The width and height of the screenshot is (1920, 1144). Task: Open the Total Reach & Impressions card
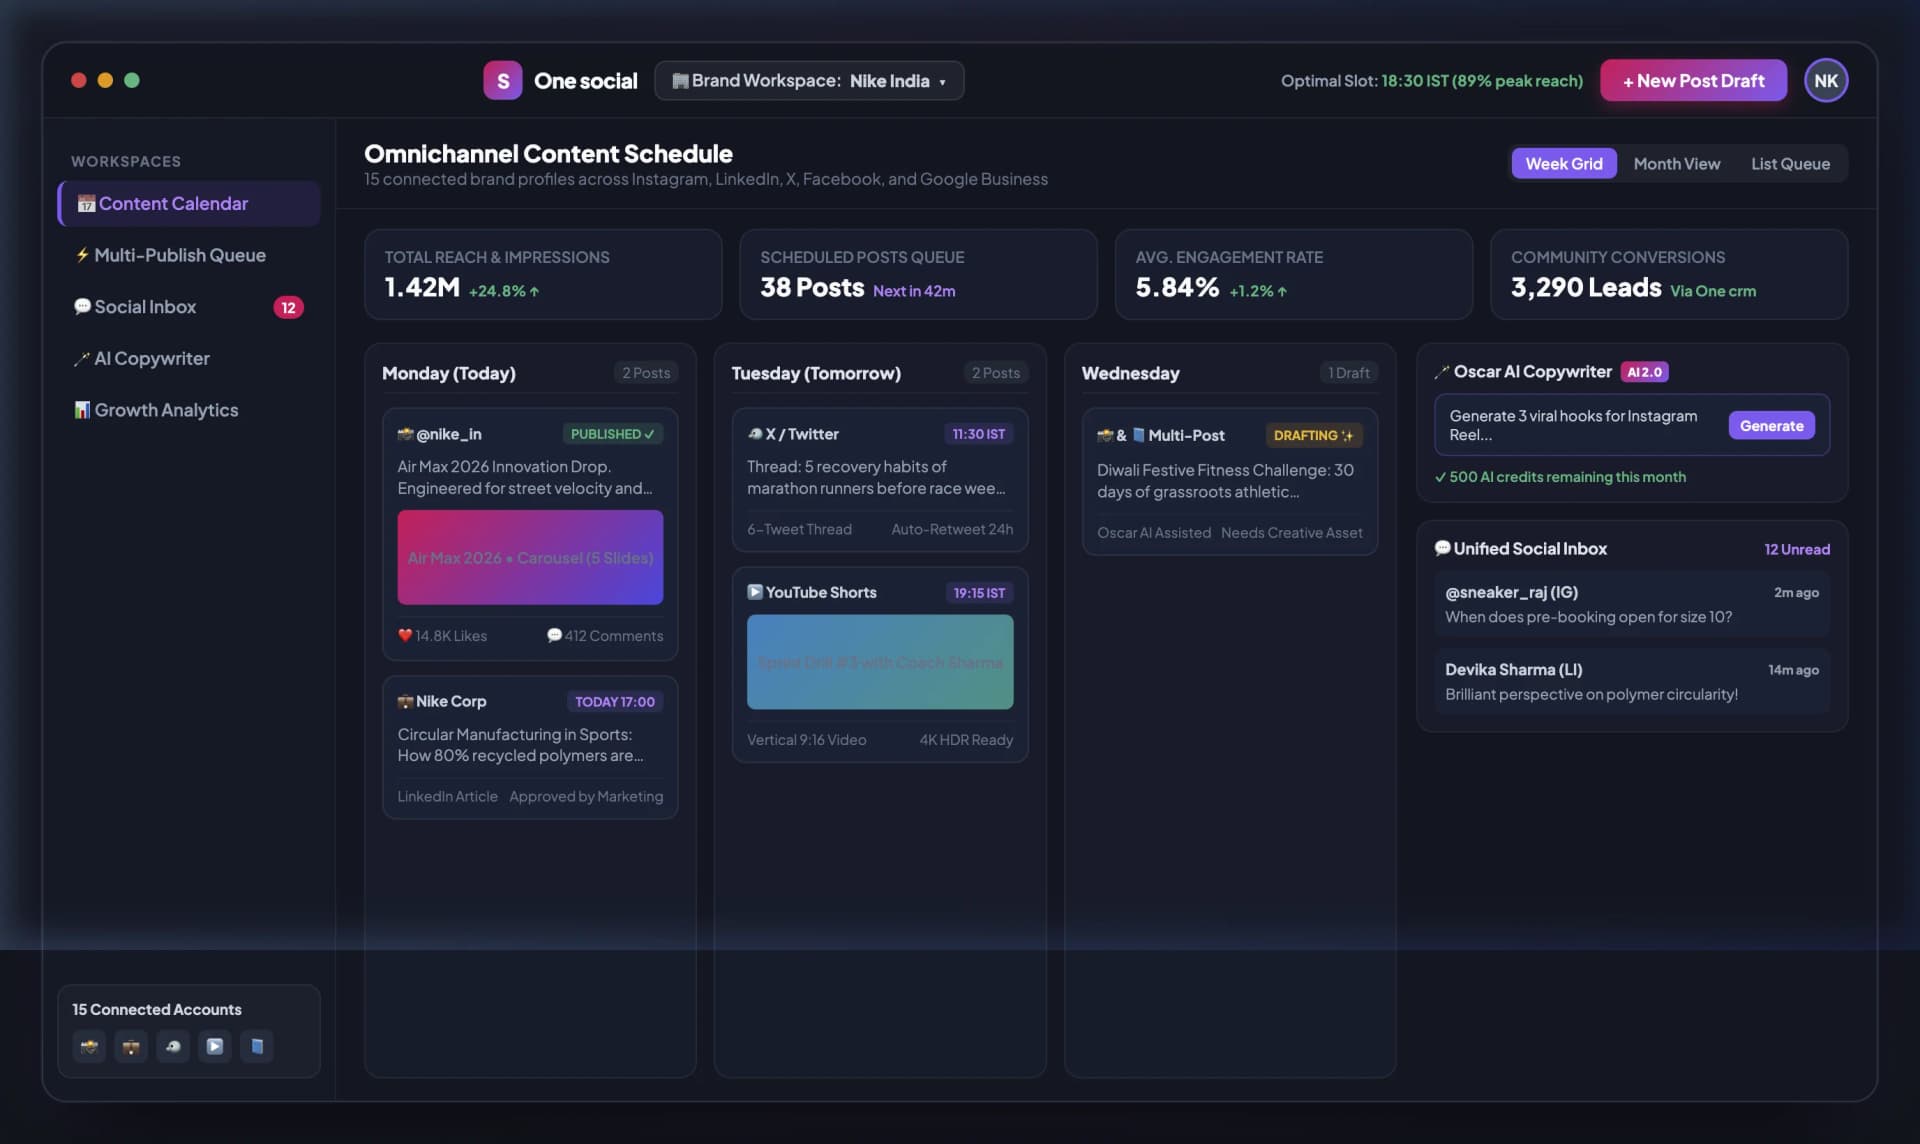click(x=543, y=275)
